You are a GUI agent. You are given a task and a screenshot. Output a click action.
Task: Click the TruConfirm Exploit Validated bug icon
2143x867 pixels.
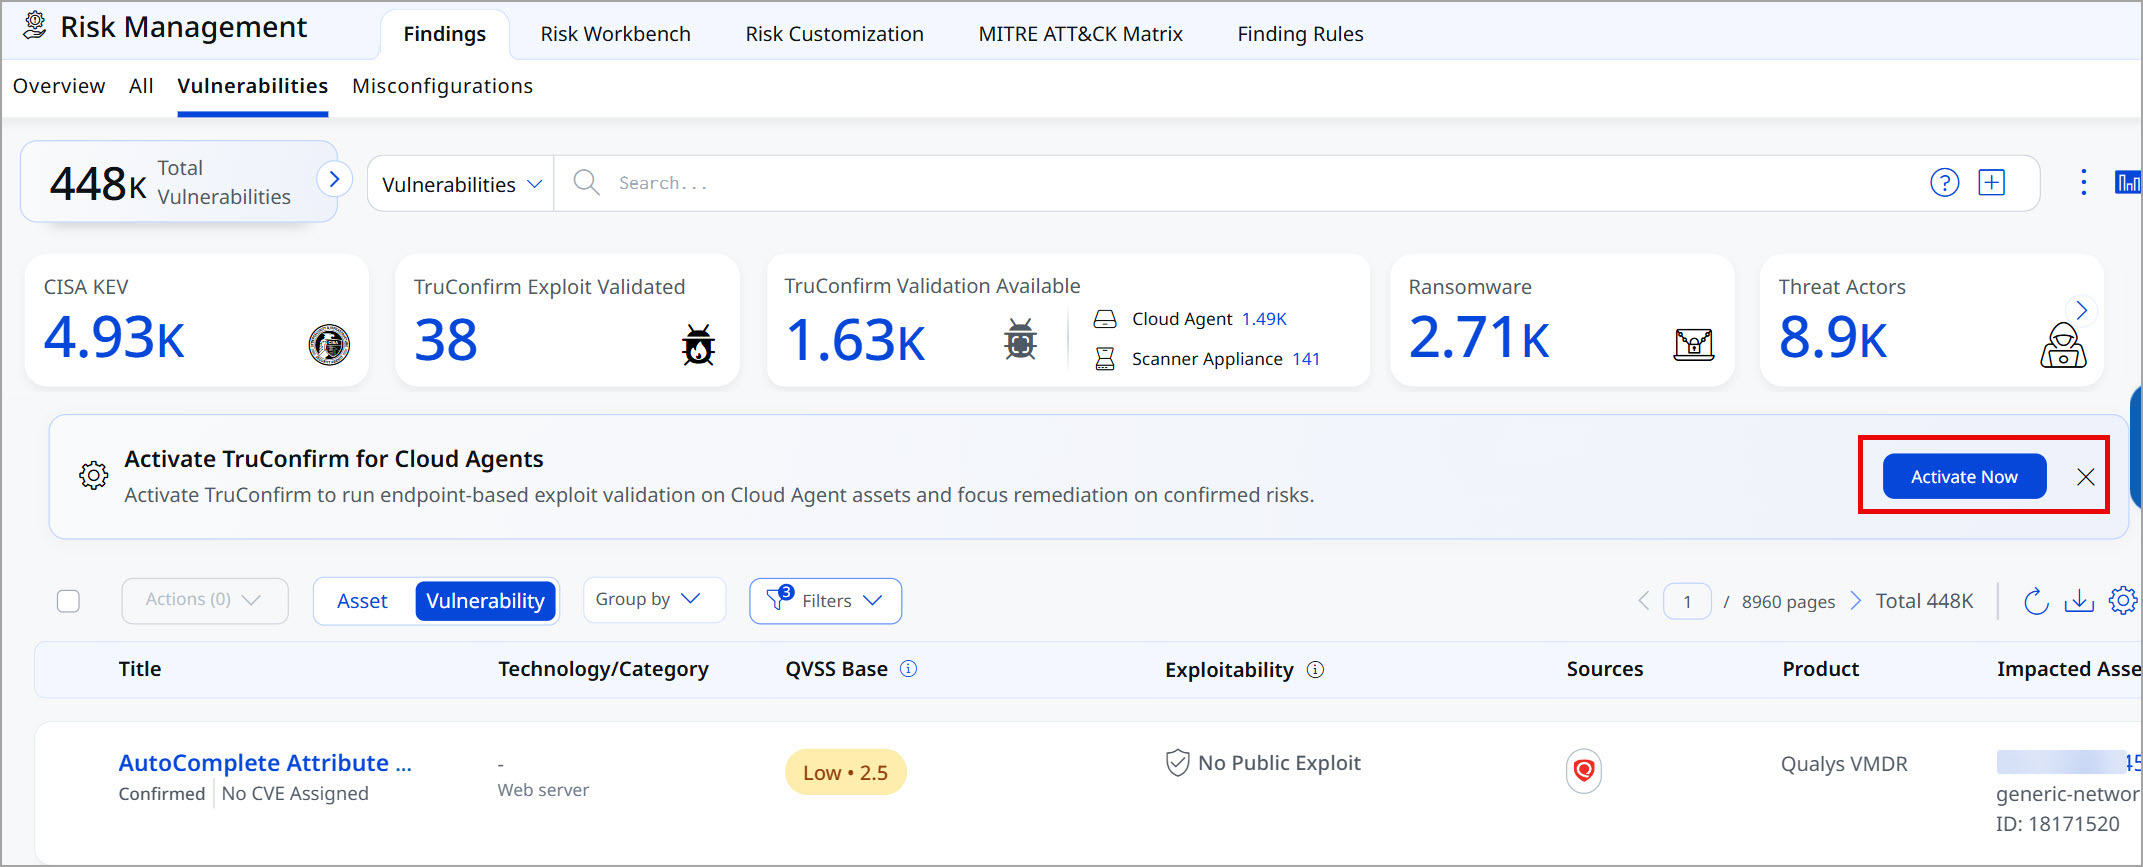[x=698, y=344]
